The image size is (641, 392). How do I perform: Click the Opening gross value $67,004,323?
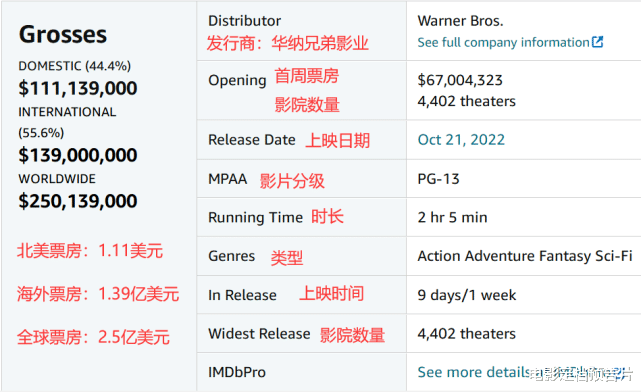pyautogui.click(x=460, y=80)
